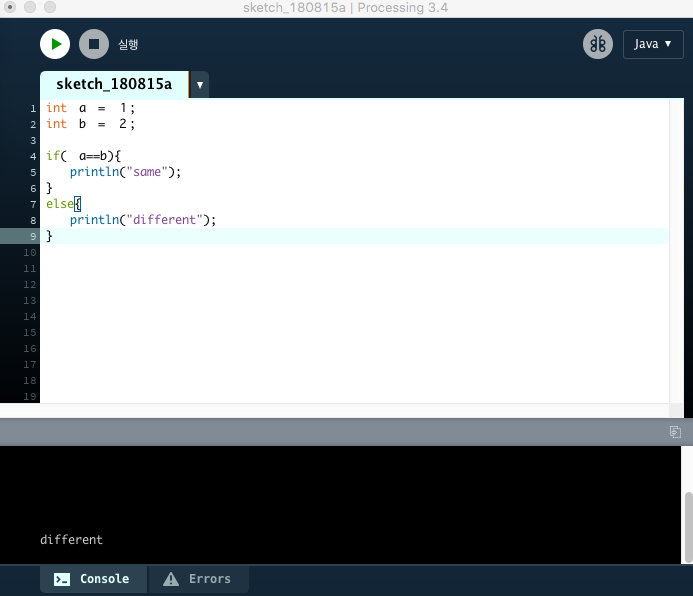
Task: Click the Errors warning triangle icon
Action: (171, 579)
